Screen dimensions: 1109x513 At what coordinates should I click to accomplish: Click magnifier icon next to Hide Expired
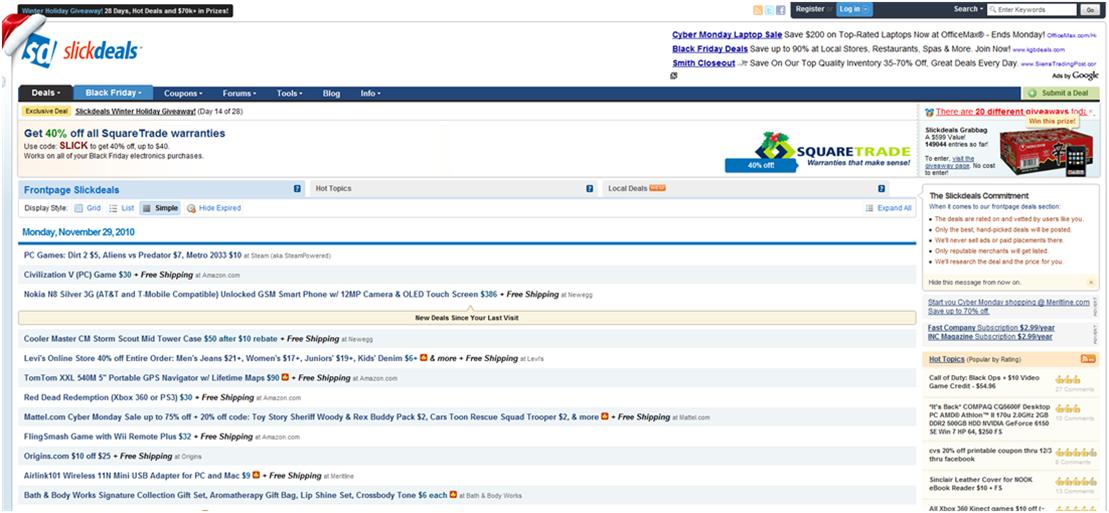(x=191, y=208)
